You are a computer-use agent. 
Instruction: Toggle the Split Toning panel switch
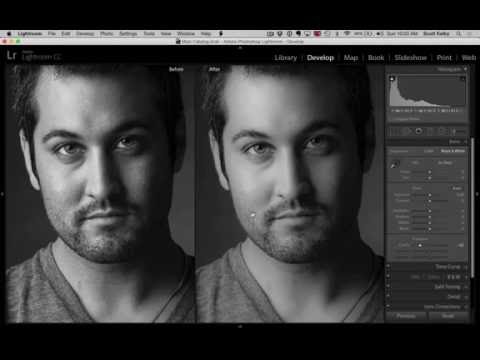tap(388, 287)
